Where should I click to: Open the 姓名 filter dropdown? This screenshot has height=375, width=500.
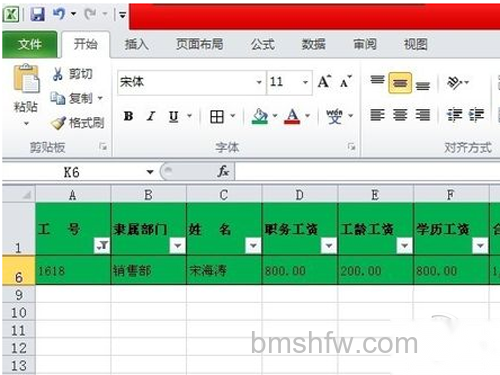(253, 246)
